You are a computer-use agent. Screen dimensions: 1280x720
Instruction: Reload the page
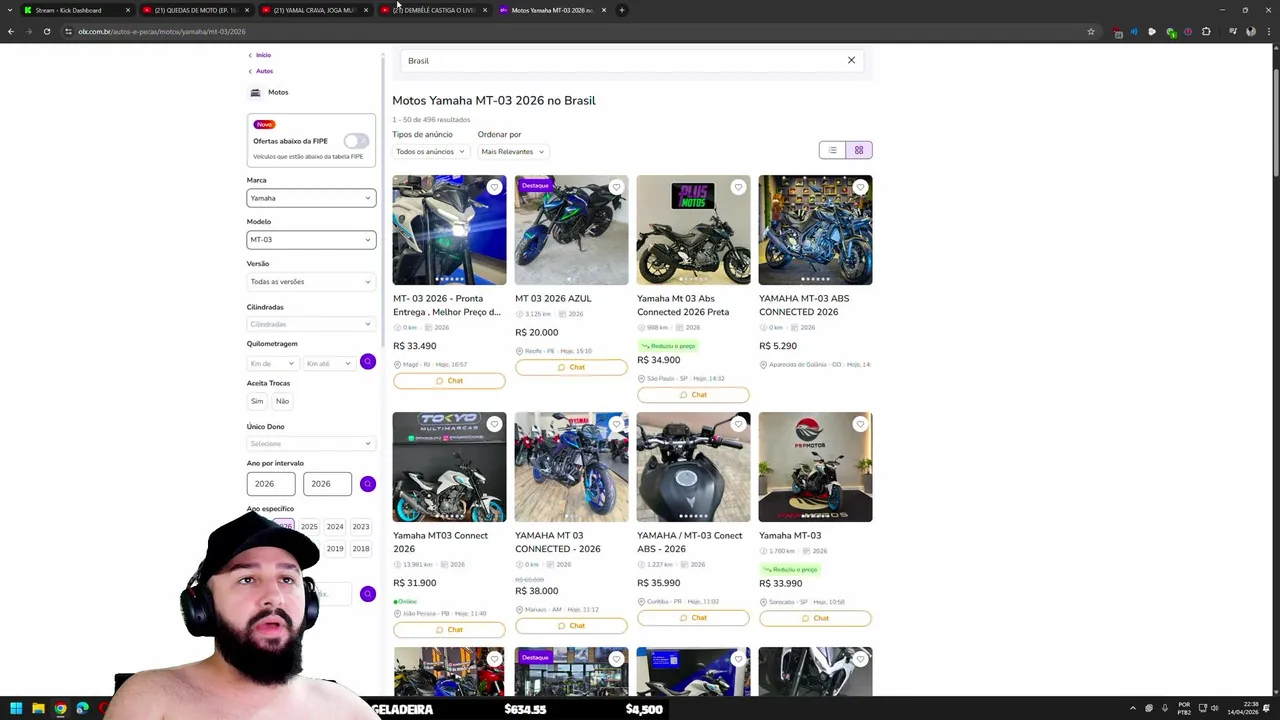click(46, 31)
